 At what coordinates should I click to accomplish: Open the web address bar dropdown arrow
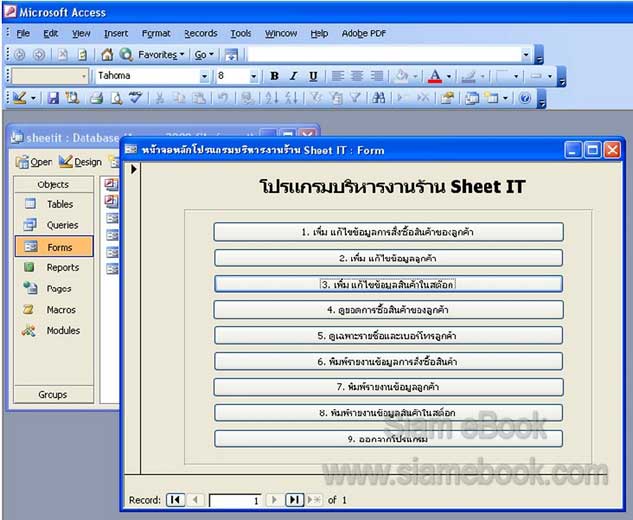pyautogui.click(x=526, y=55)
